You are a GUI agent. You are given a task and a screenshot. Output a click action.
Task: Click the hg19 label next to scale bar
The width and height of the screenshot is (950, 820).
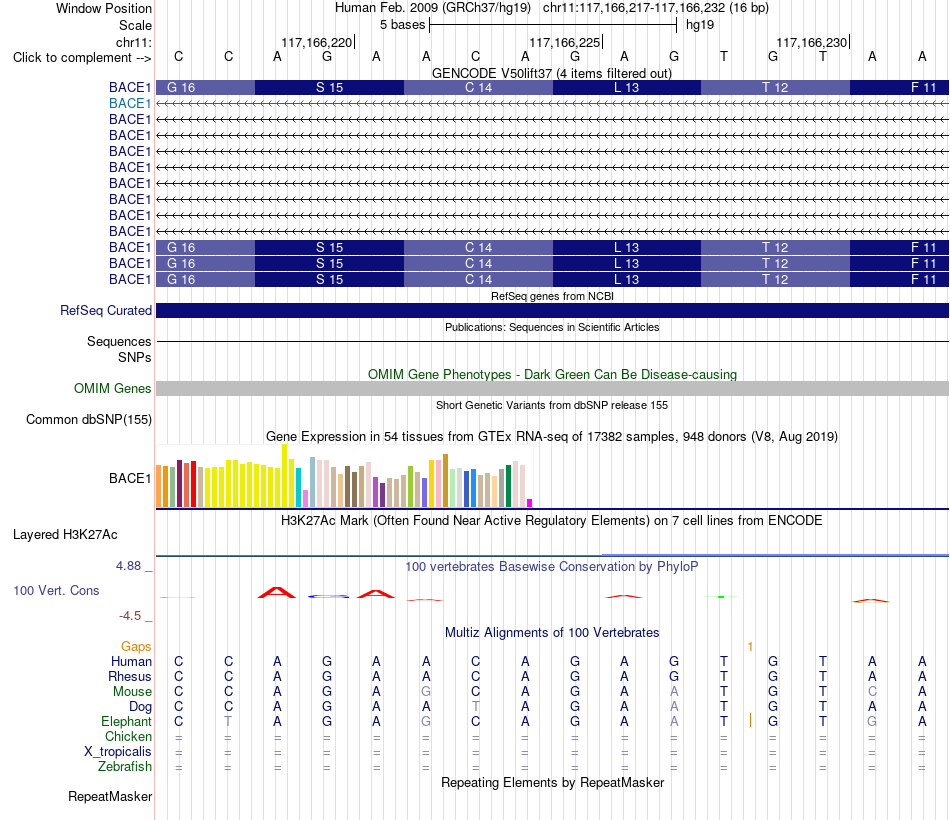point(700,25)
